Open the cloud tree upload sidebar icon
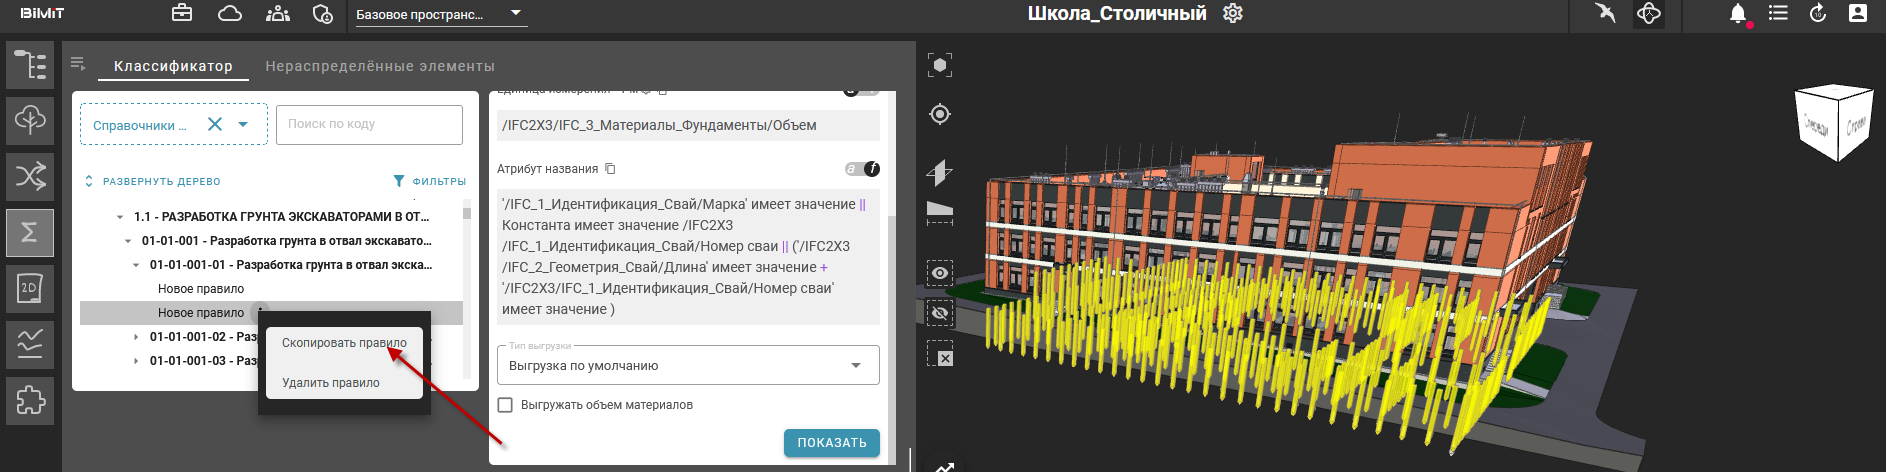The image size is (1886, 472). [30, 121]
